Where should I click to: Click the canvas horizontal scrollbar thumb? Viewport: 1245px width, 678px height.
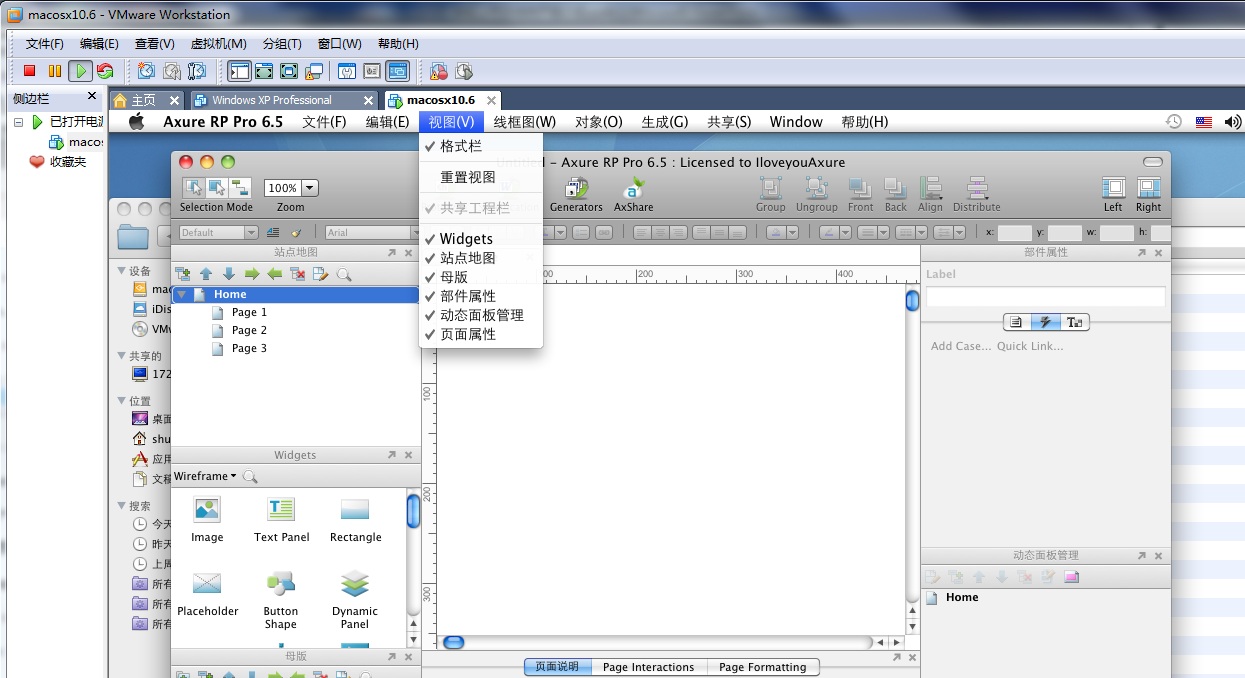pyautogui.click(x=453, y=642)
